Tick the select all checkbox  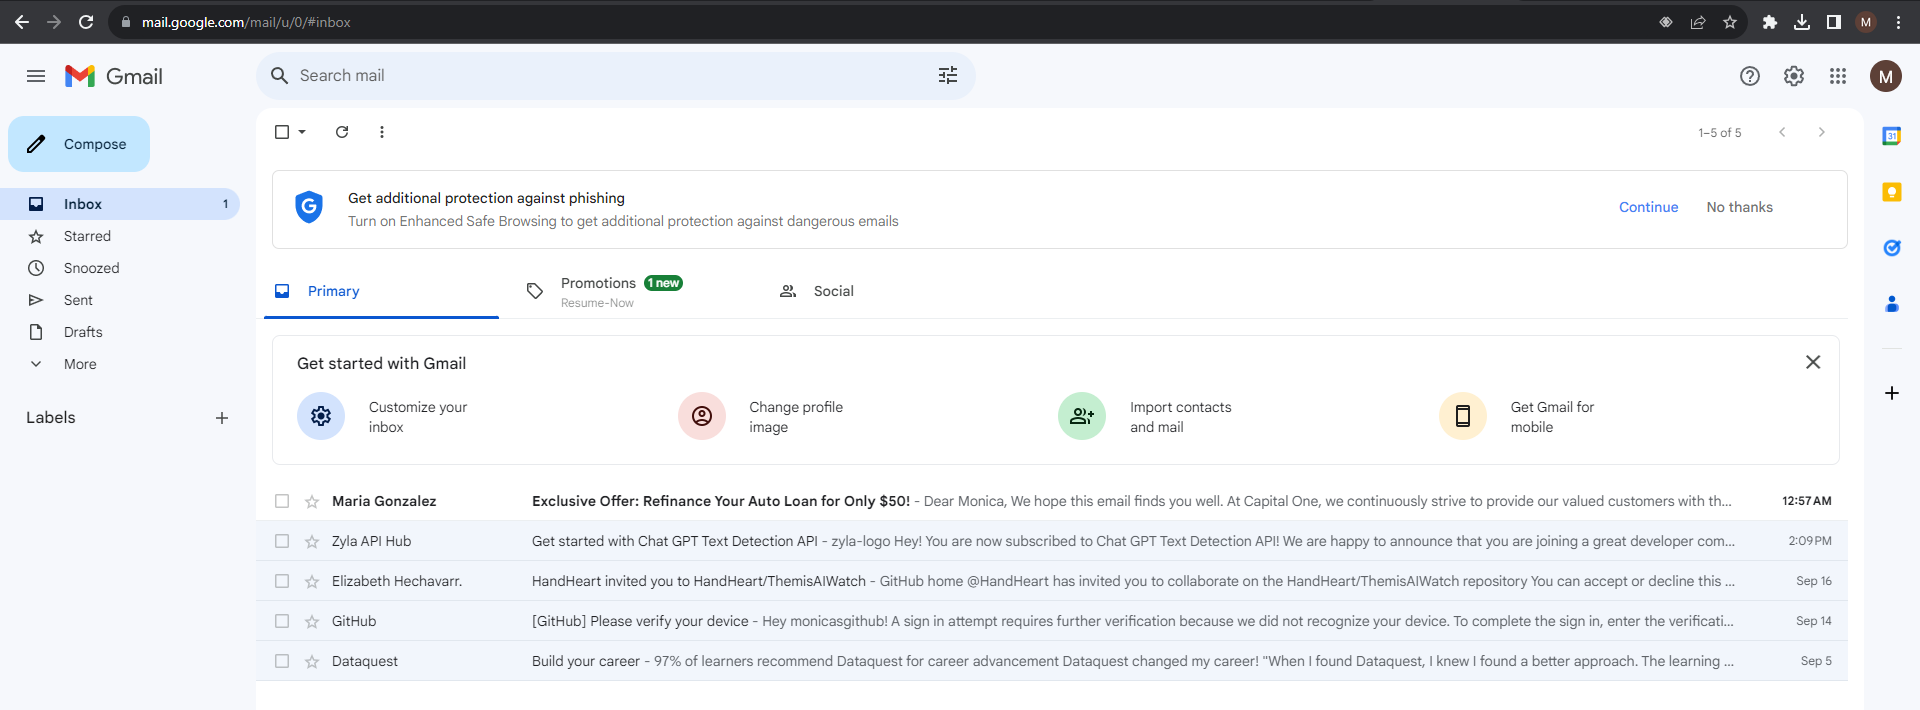pos(282,132)
